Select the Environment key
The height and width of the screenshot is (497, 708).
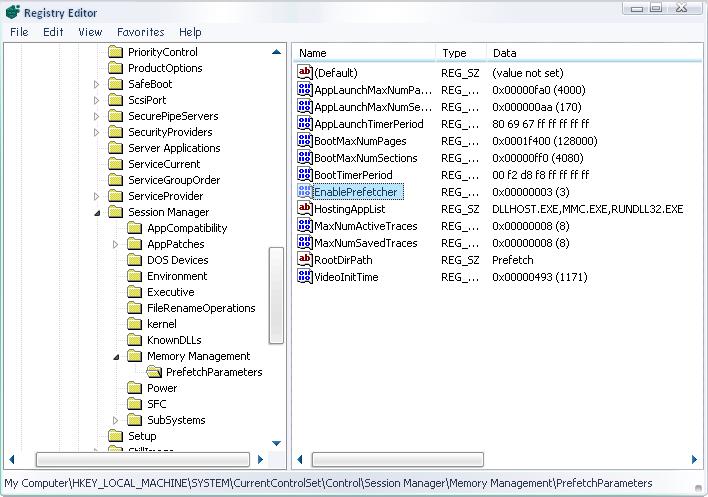pyautogui.click(x=177, y=276)
